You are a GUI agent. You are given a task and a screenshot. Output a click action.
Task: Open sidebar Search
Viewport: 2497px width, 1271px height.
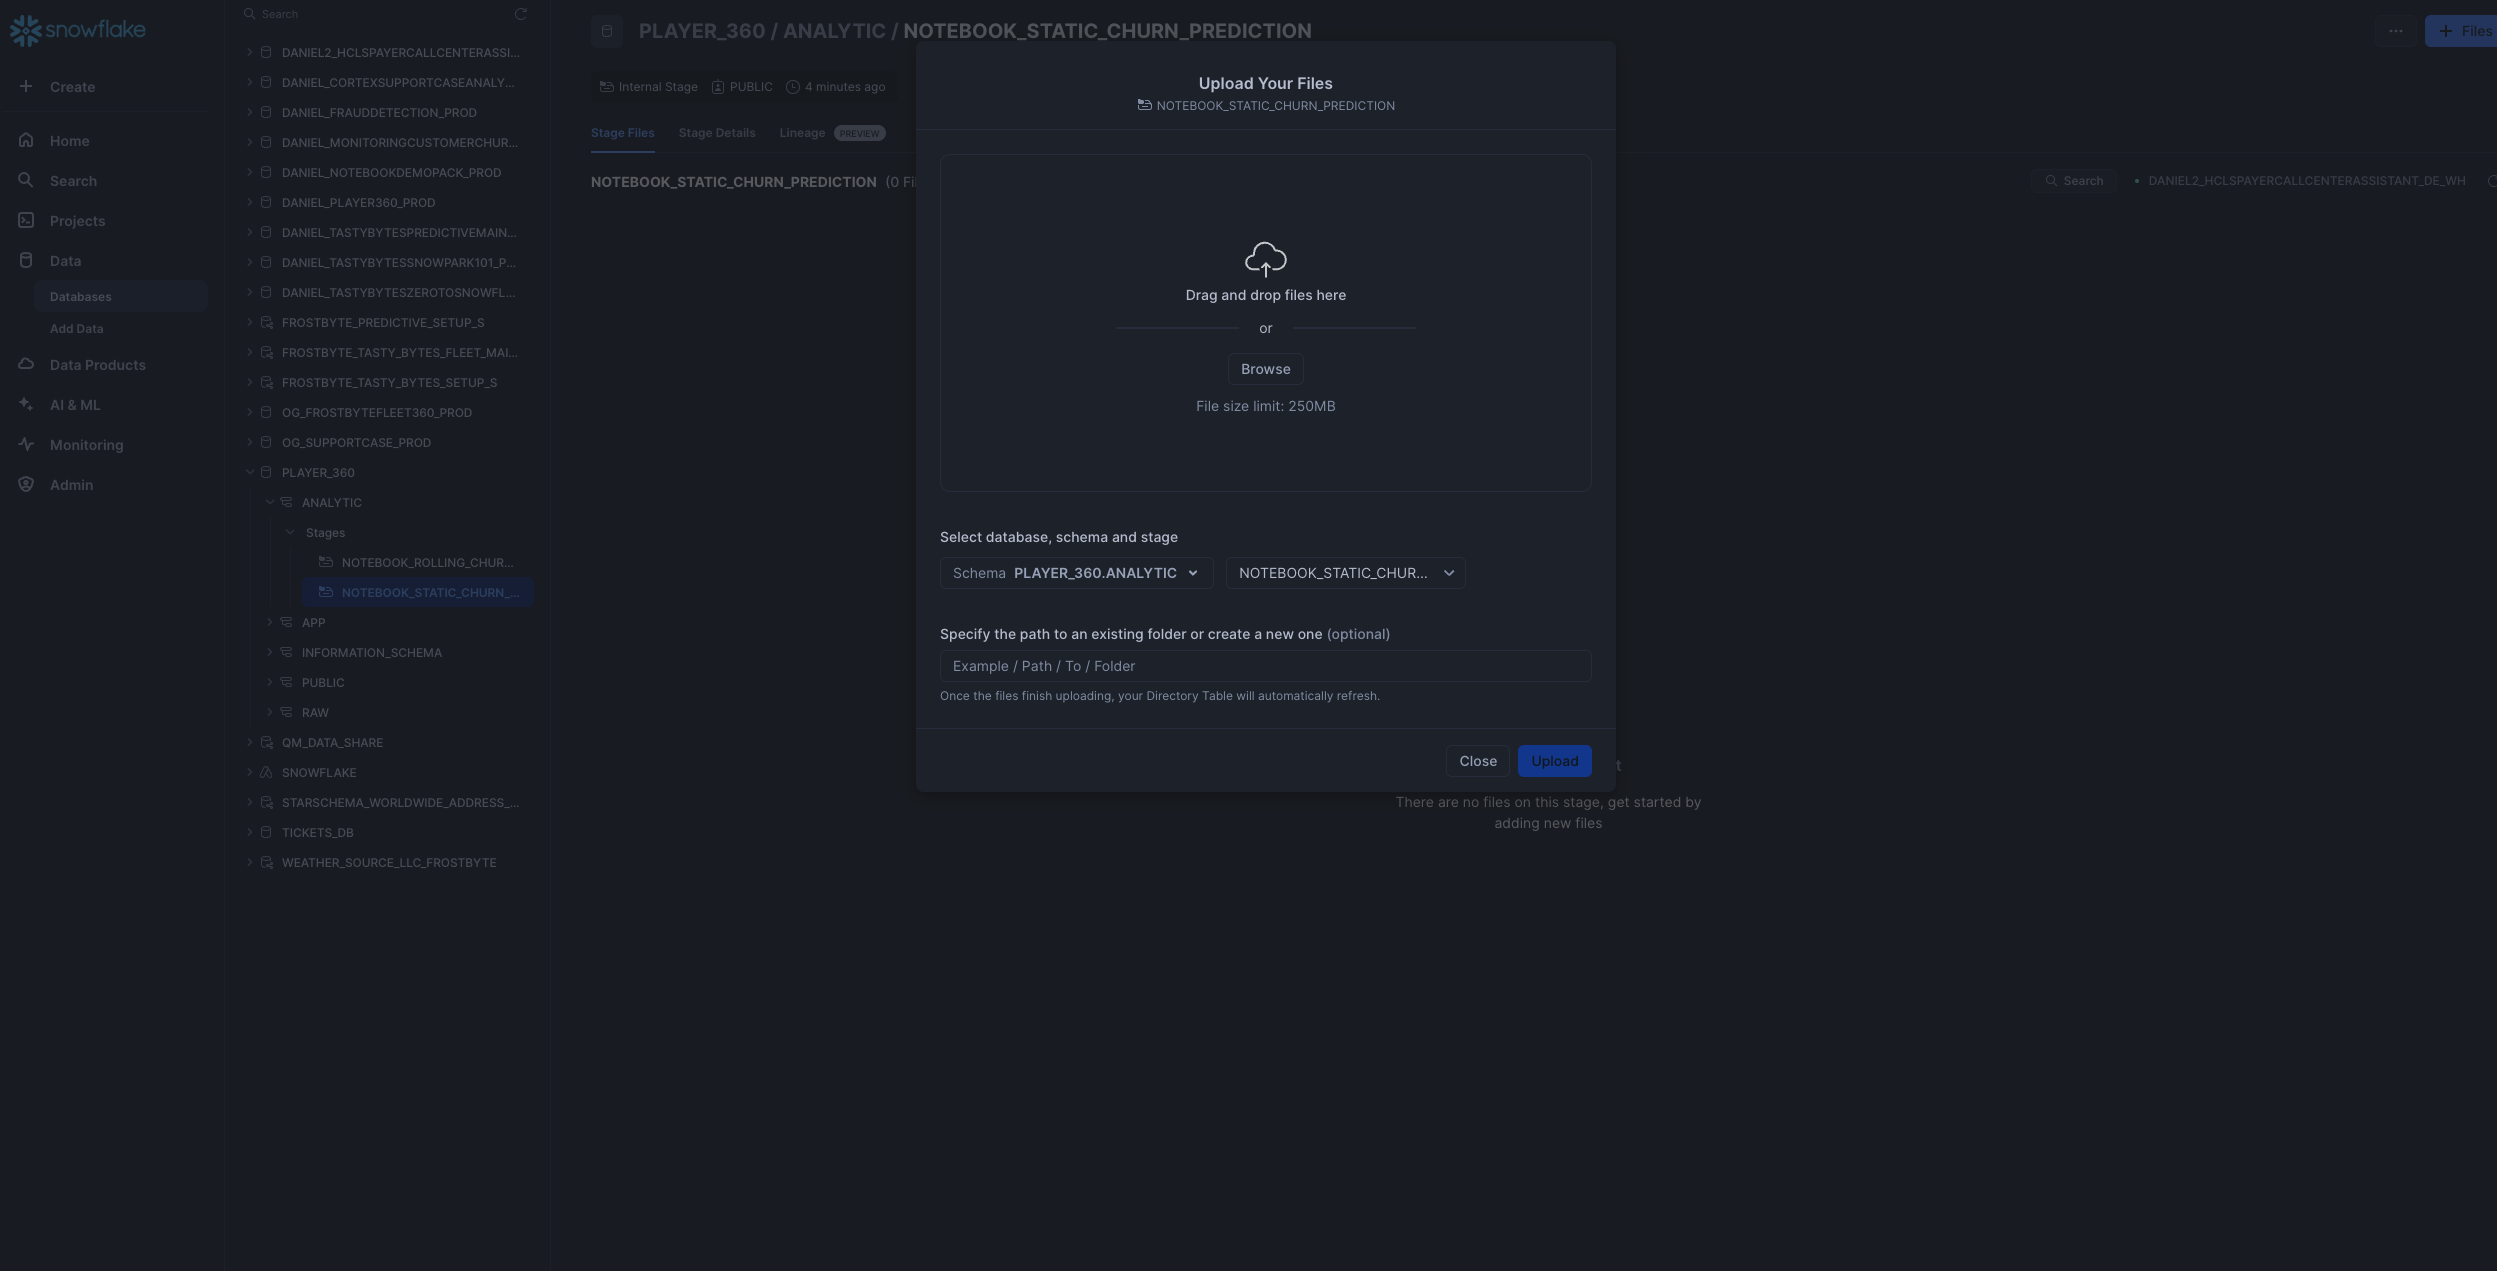26,180
